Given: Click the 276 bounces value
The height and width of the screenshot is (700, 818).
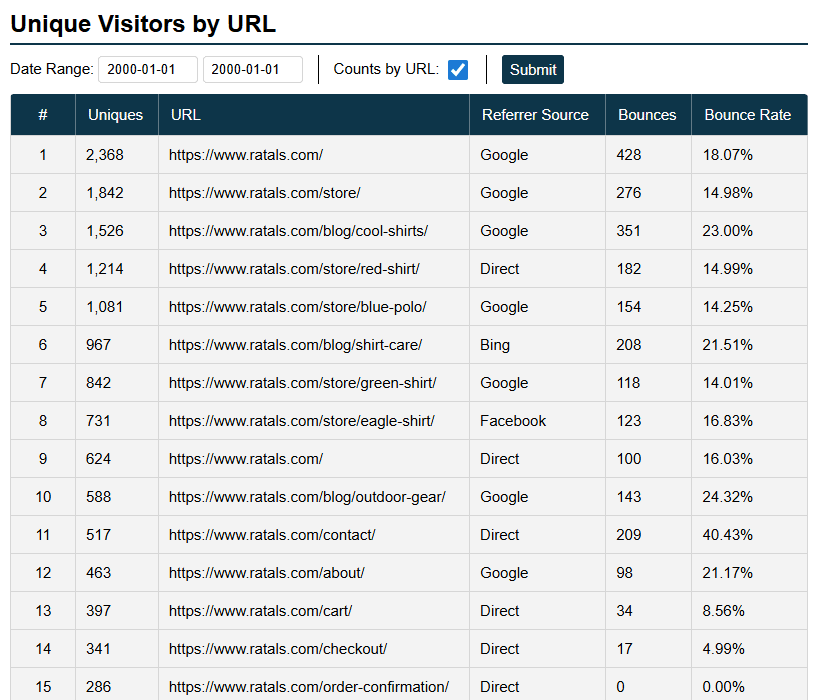Looking at the screenshot, I should click(x=629, y=193).
